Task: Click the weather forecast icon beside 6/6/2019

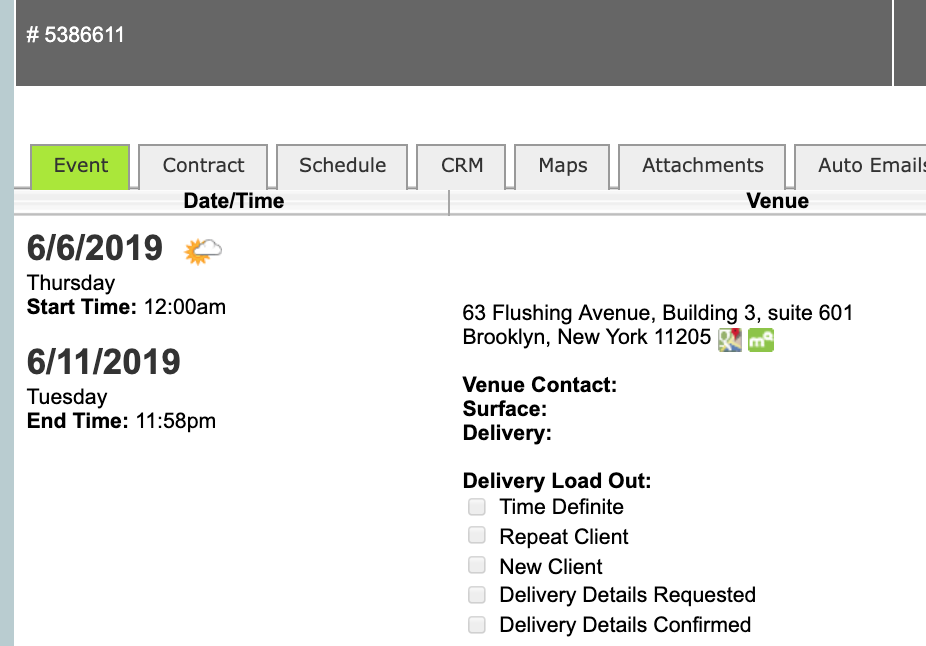Action: coord(203,251)
